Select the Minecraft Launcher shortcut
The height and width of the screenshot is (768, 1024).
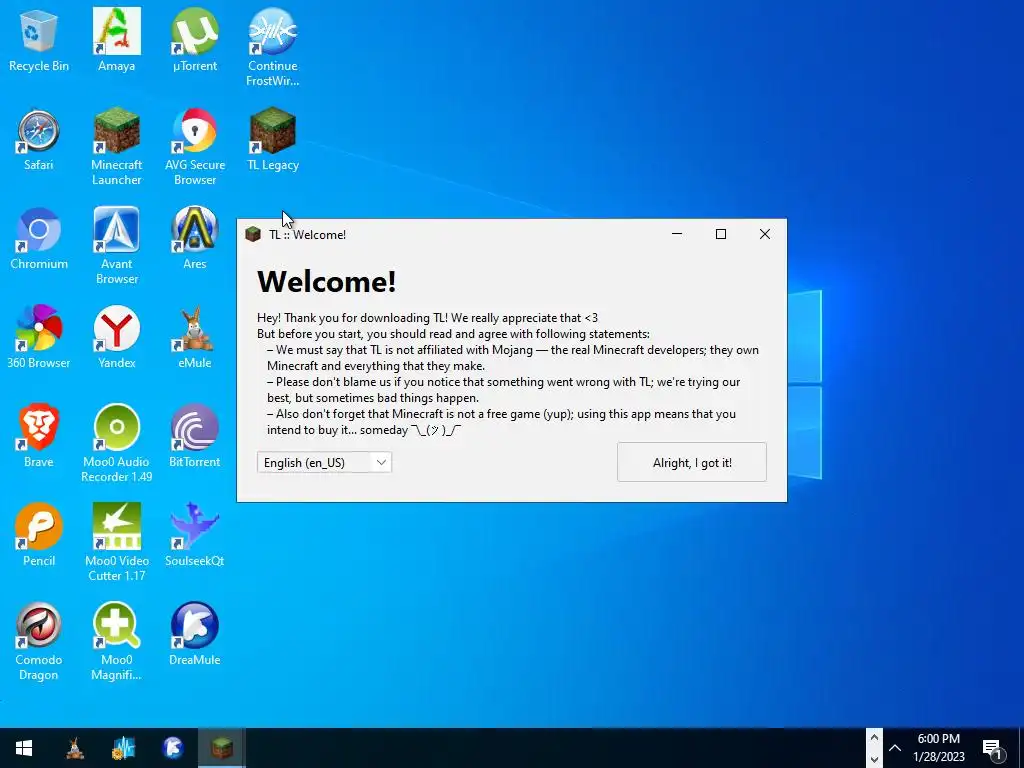click(x=116, y=146)
